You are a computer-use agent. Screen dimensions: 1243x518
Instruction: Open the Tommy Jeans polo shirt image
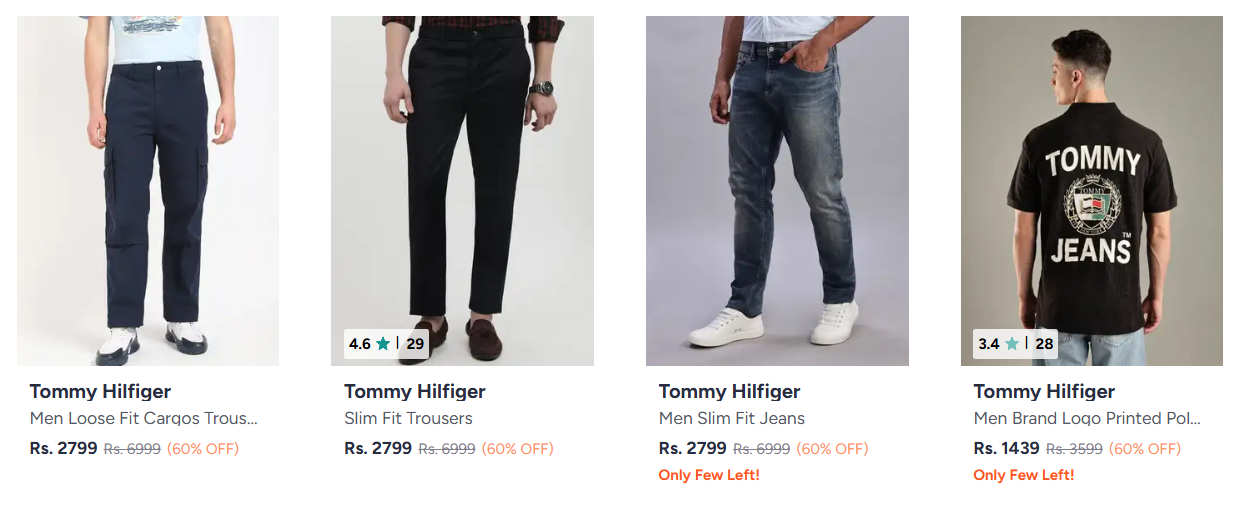pos(1091,190)
